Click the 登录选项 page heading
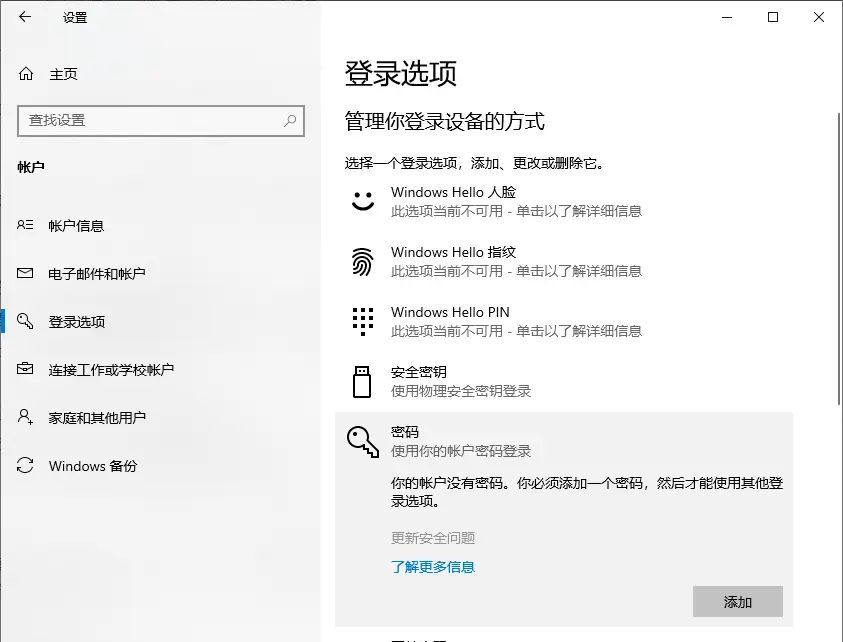Image resolution: width=843 pixels, height=642 pixels. pyautogui.click(x=401, y=74)
